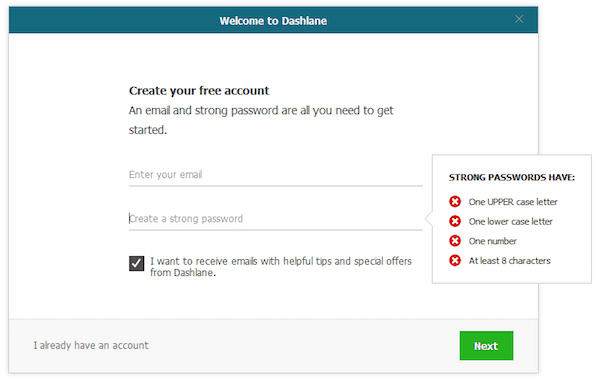This screenshot has height=380, width=600.
Task: Click the red X beside At least 8 characters
Action: click(455, 261)
